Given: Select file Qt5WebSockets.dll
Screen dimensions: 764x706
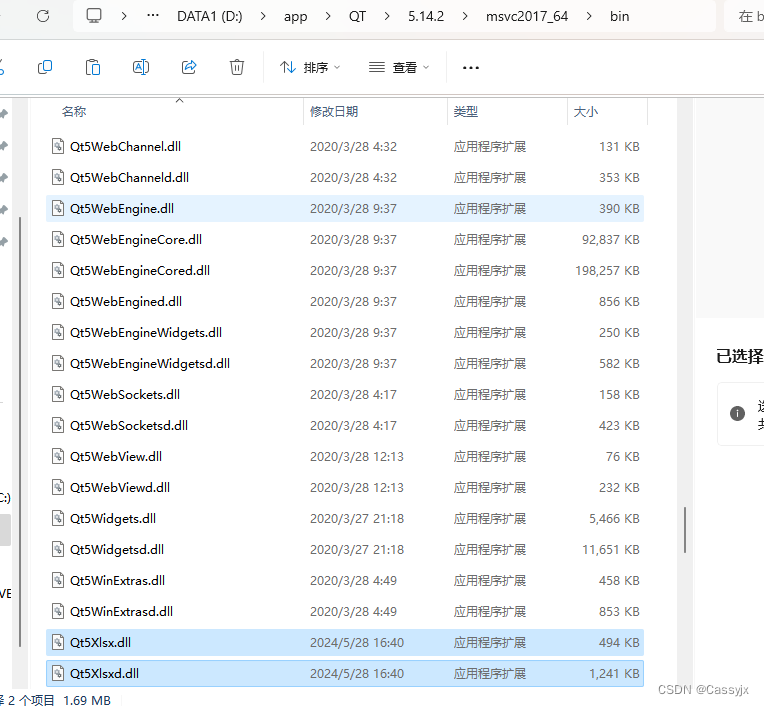Looking at the screenshot, I should [345, 395].
